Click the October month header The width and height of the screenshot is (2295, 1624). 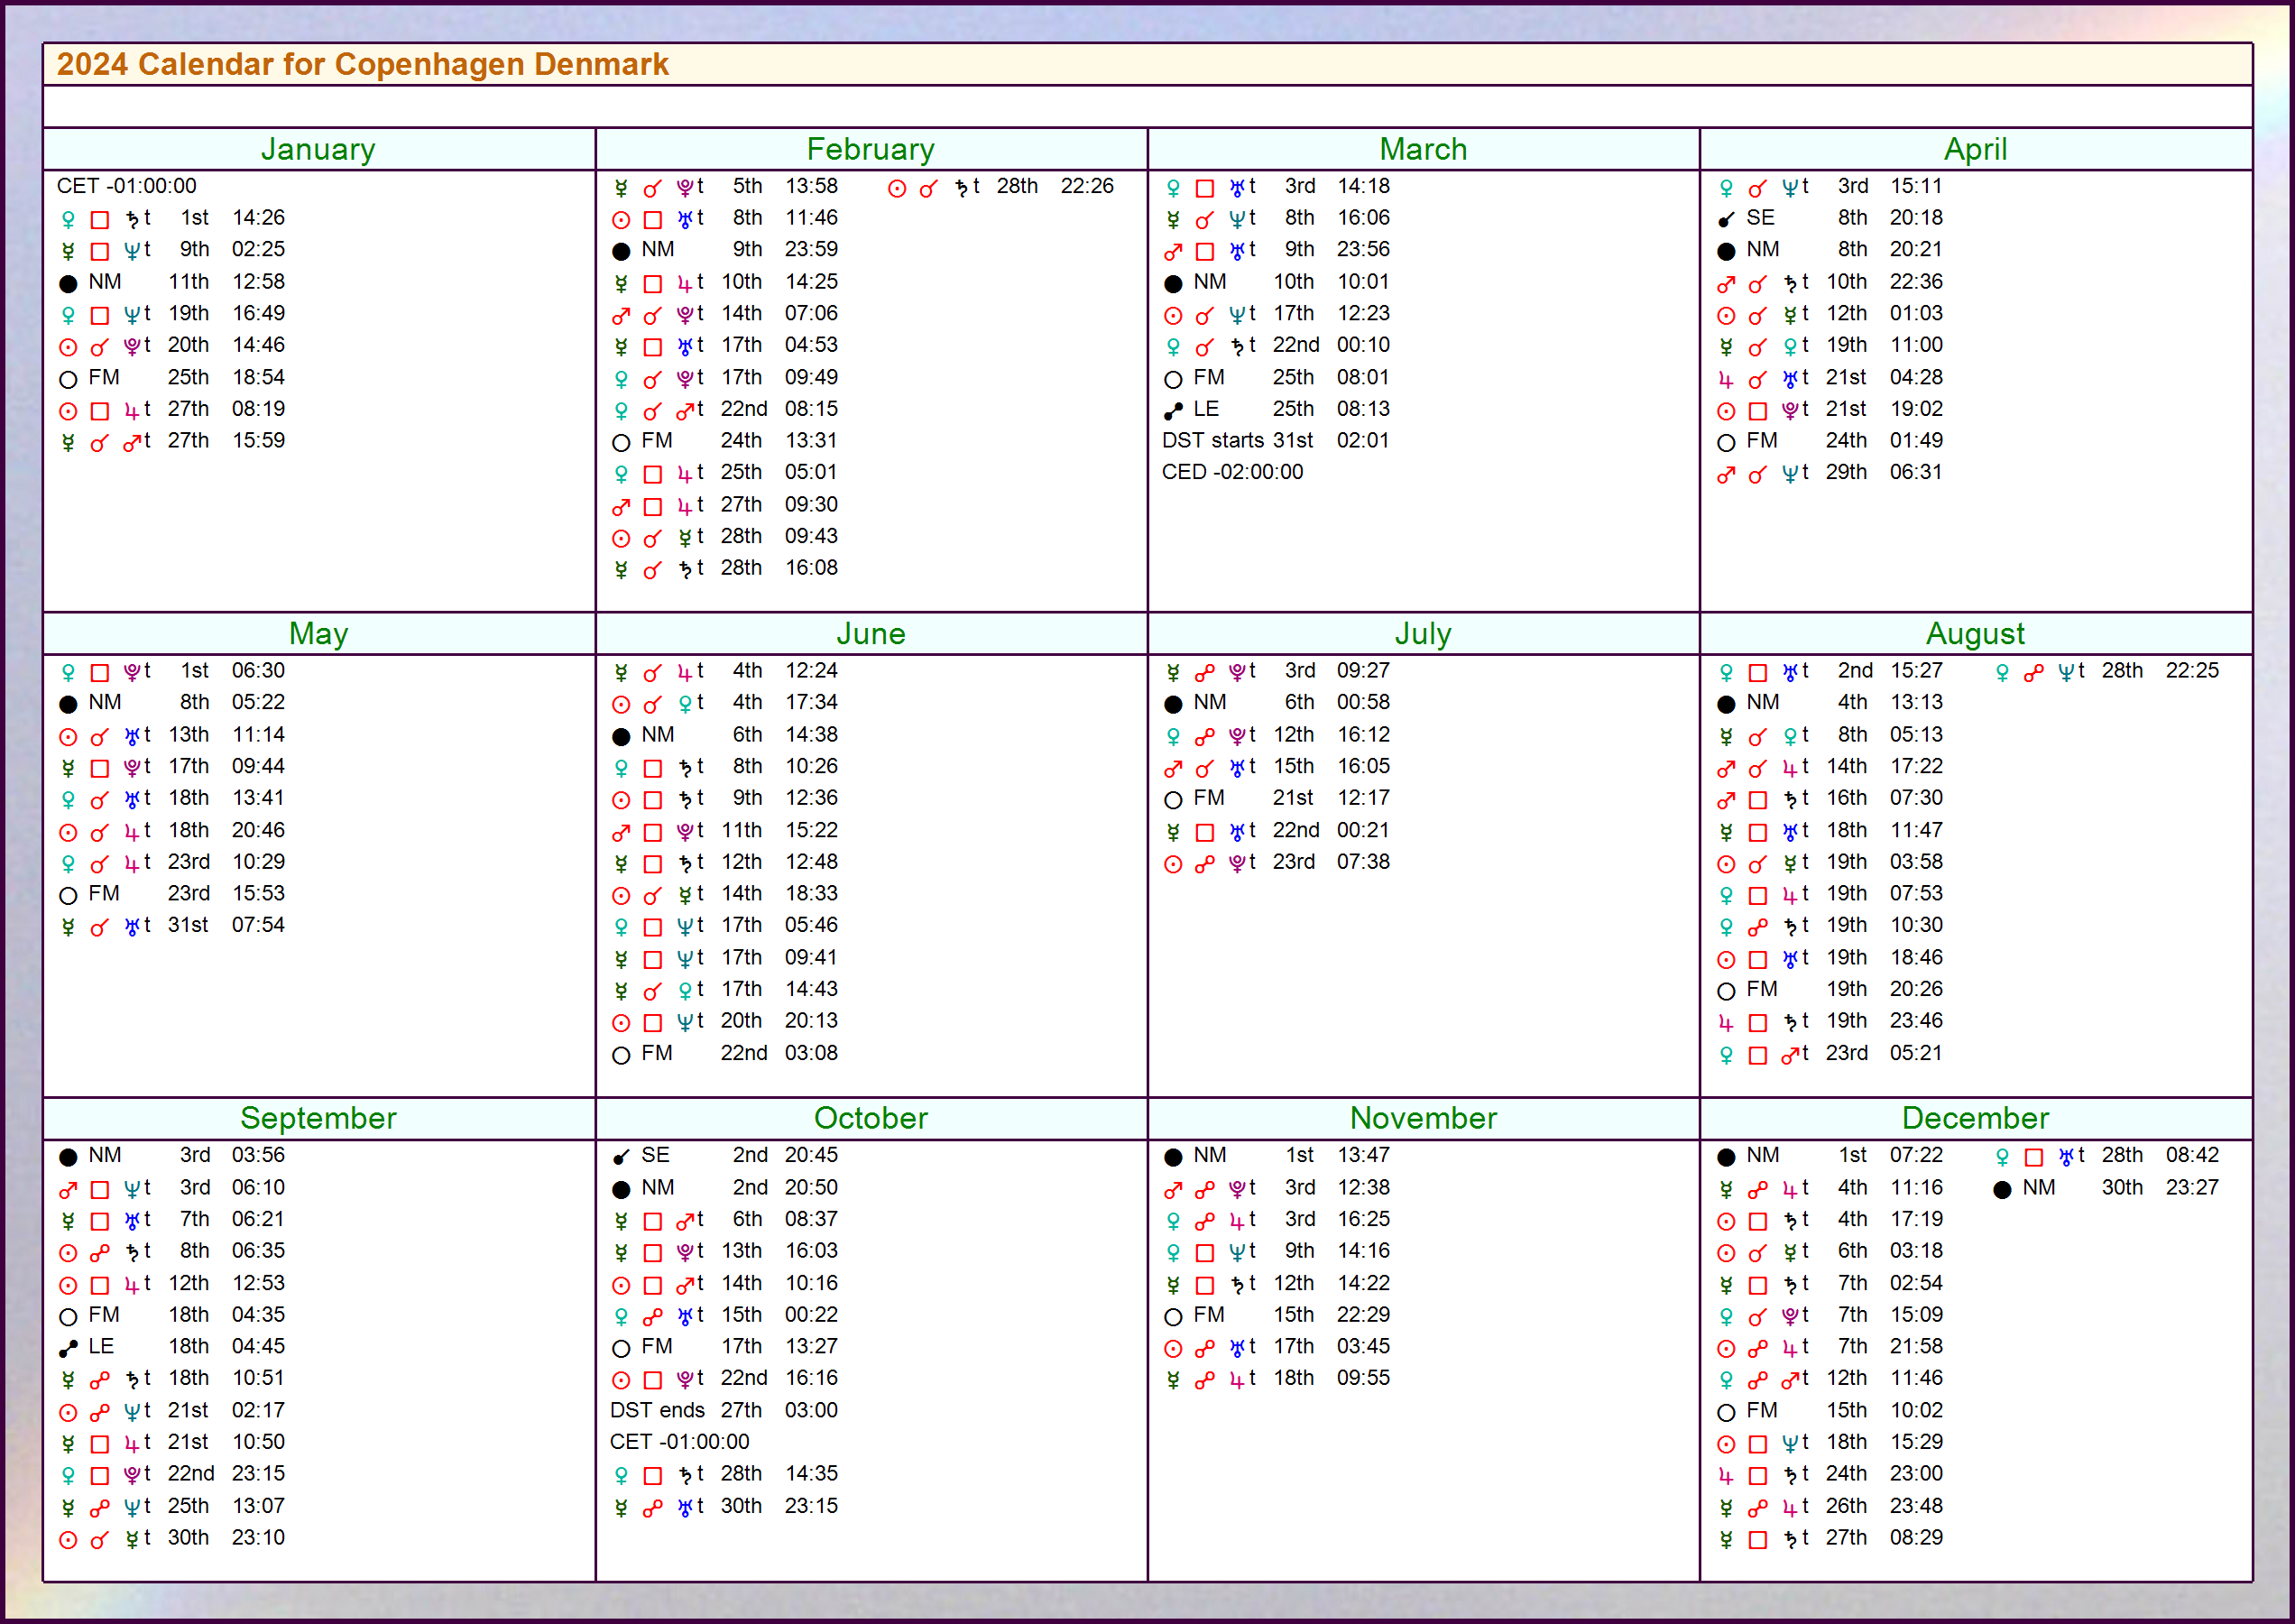tap(871, 1118)
